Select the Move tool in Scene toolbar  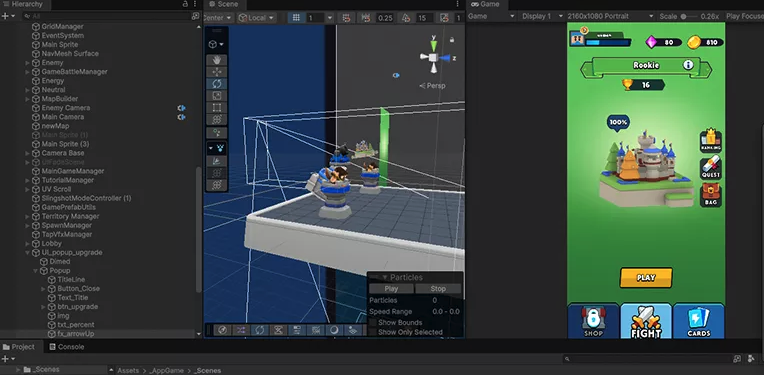(x=217, y=72)
